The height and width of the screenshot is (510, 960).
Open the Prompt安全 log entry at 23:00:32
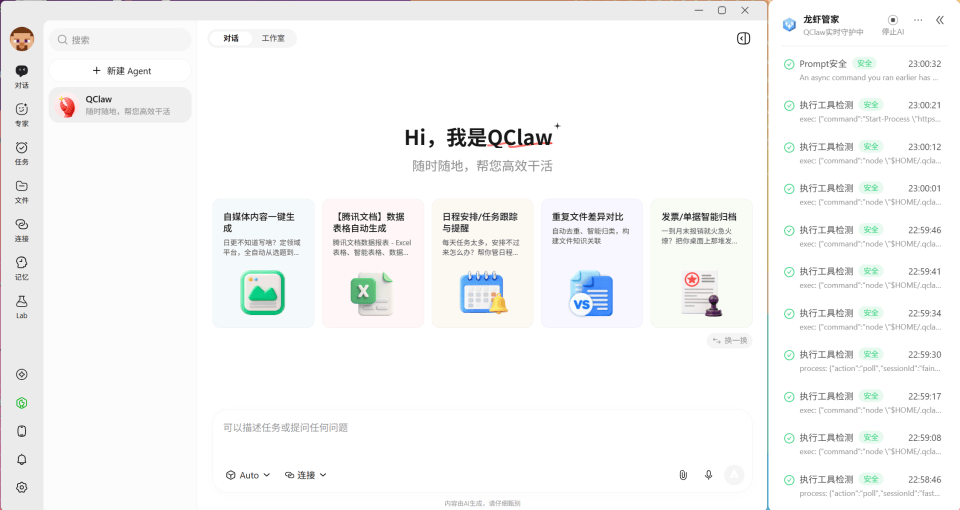click(x=864, y=70)
